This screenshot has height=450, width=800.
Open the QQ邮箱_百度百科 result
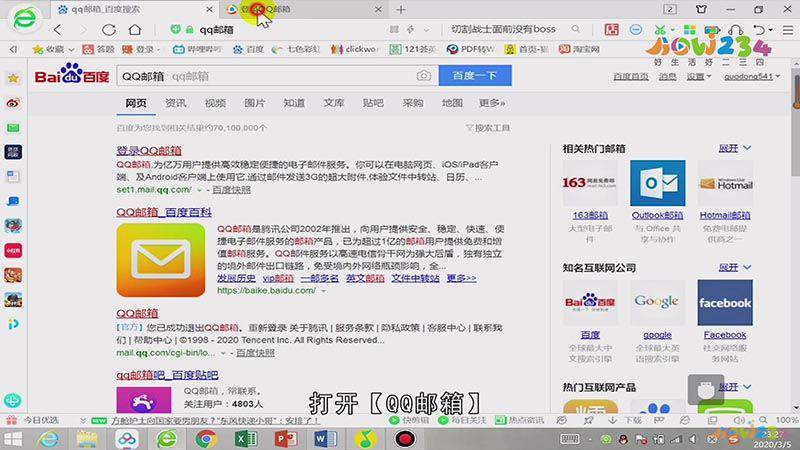coord(164,212)
